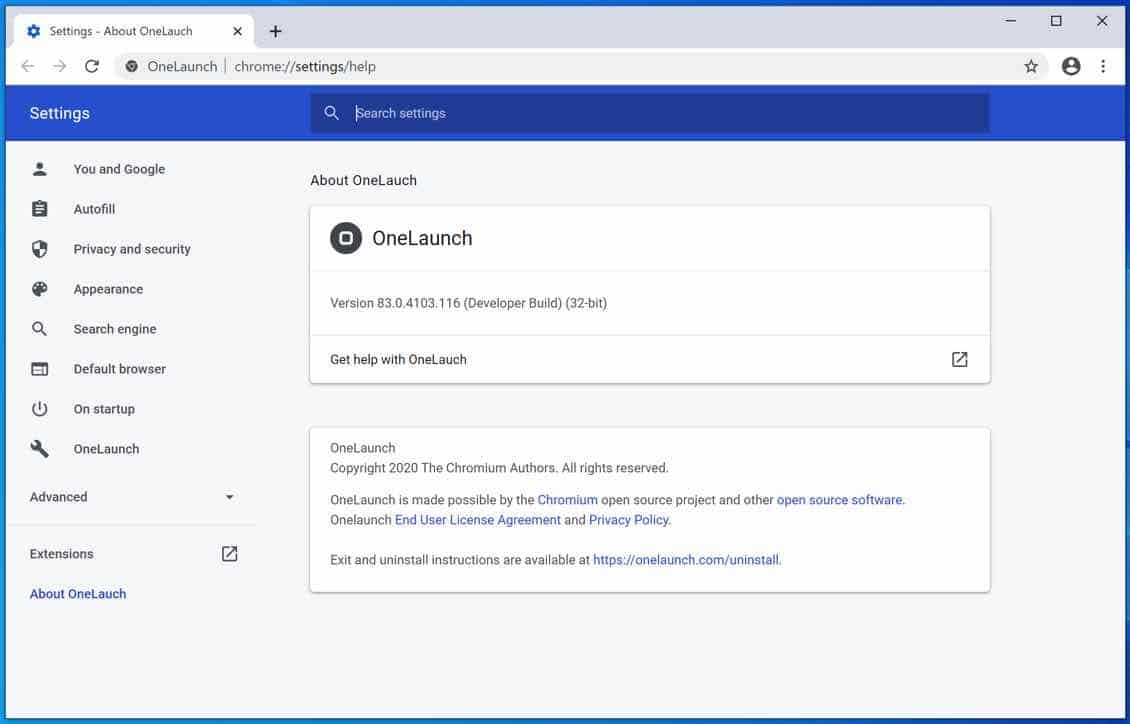Open the Chromium project link
This screenshot has height=724, width=1130.
[x=567, y=500]
